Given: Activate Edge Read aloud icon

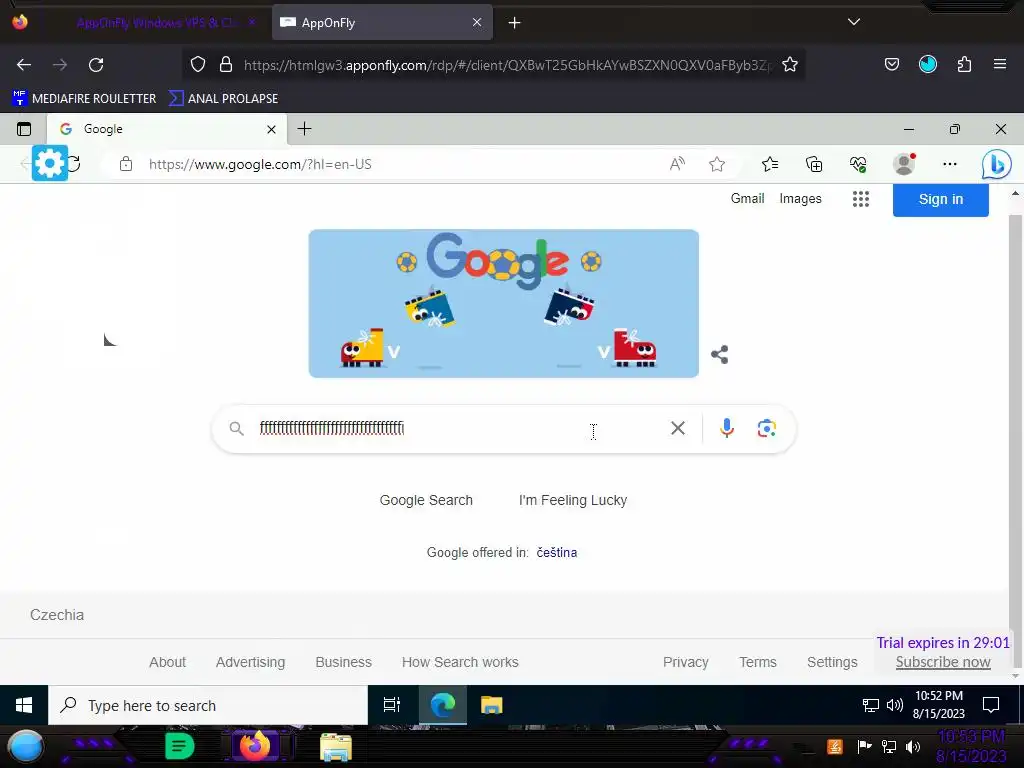Looking at the screenshot, I should [x=677, y=164].
